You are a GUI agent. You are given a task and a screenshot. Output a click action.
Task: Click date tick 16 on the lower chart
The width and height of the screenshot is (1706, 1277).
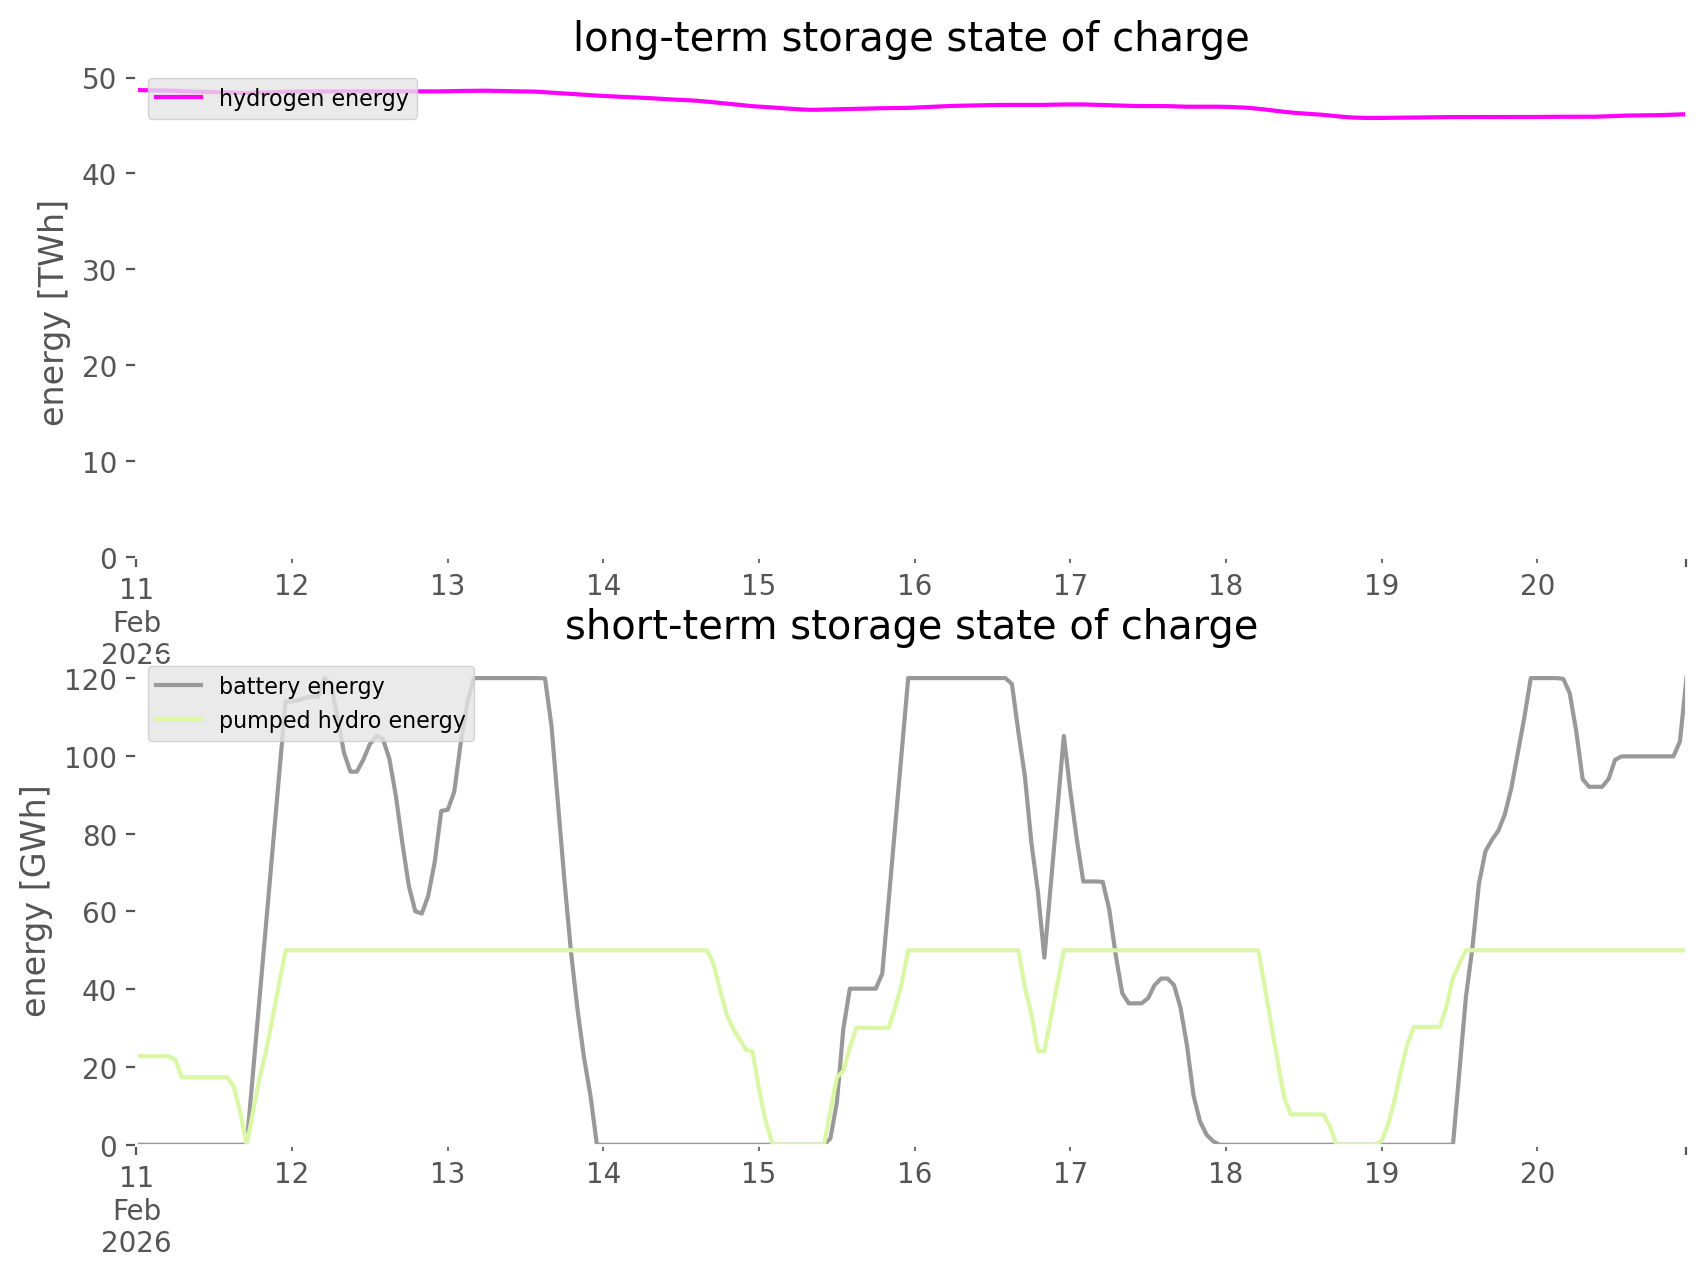(x=915, y=1173)
